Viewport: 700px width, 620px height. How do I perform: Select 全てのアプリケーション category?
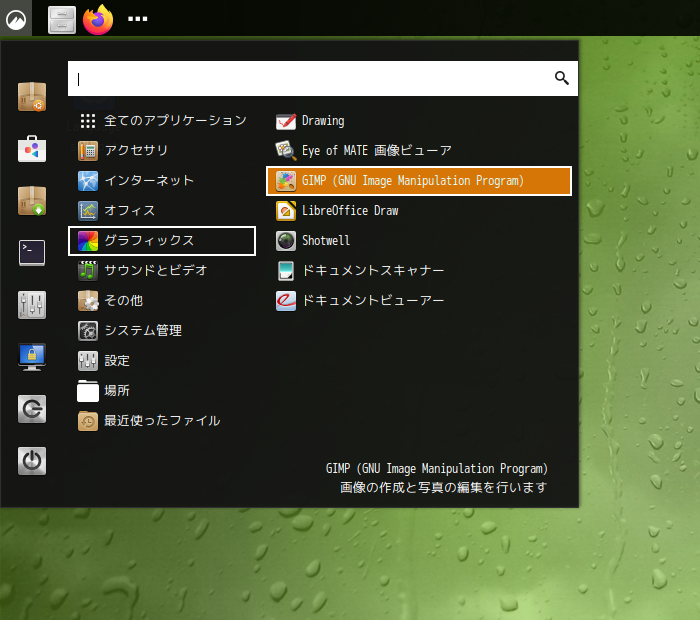pyautogui.click(x=162, y=121)
